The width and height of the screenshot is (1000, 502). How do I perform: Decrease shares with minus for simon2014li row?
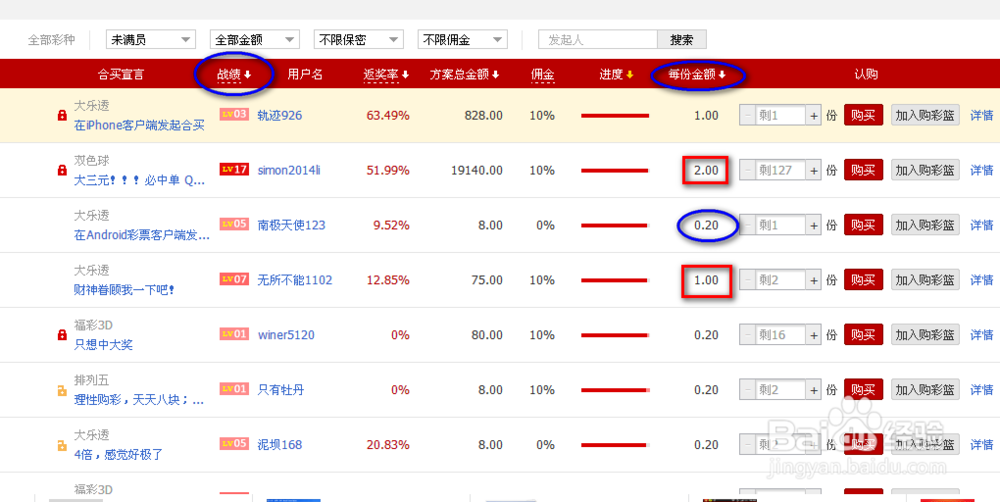[x=747, y=170]
